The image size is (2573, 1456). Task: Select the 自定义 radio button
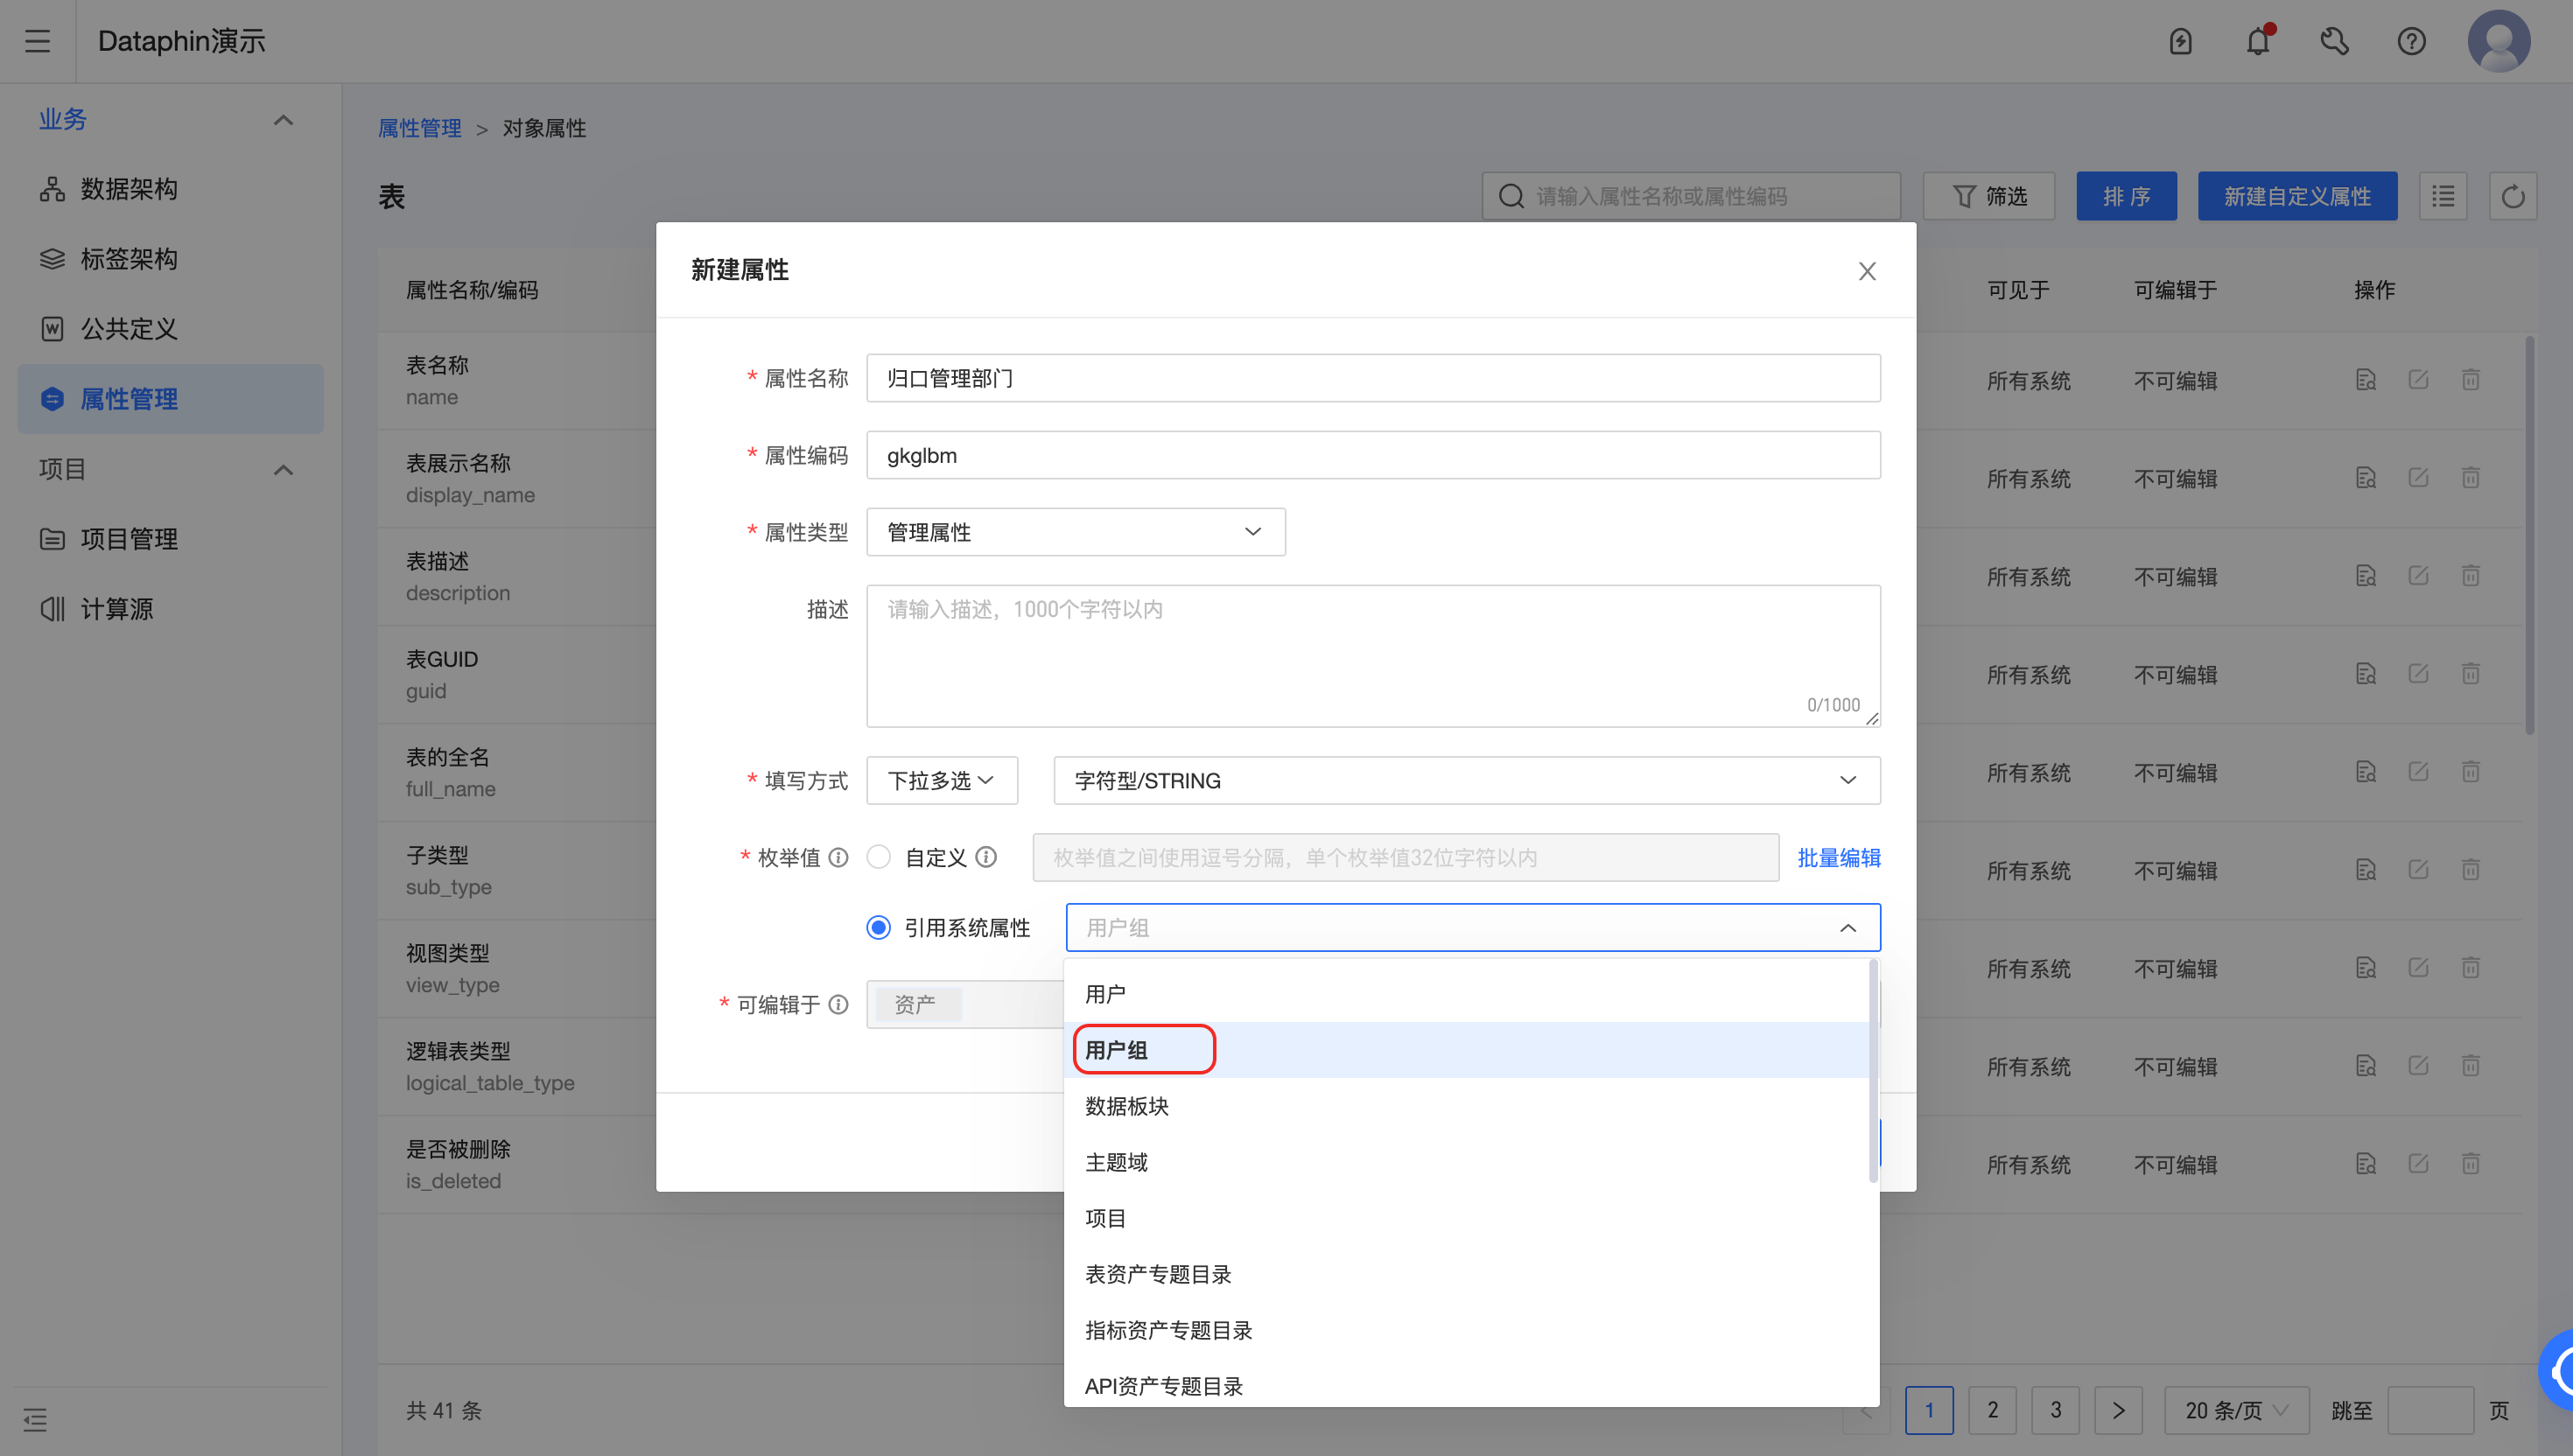(x=878, y=857)
